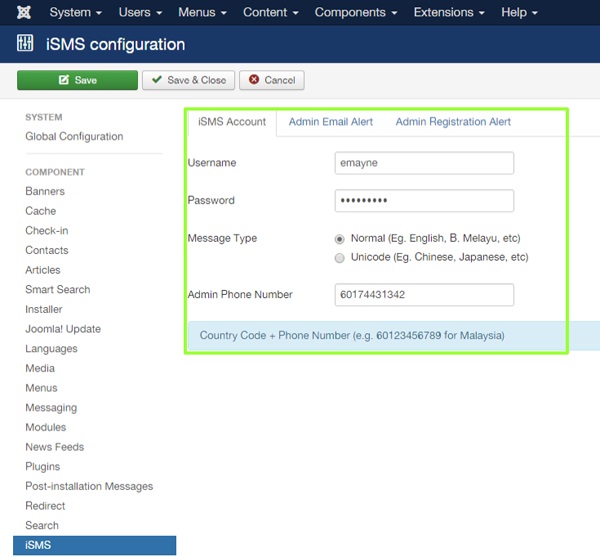This screenshot has height=557, width=600.
Task: Open Check-in component settings
Action: (47, 230)
